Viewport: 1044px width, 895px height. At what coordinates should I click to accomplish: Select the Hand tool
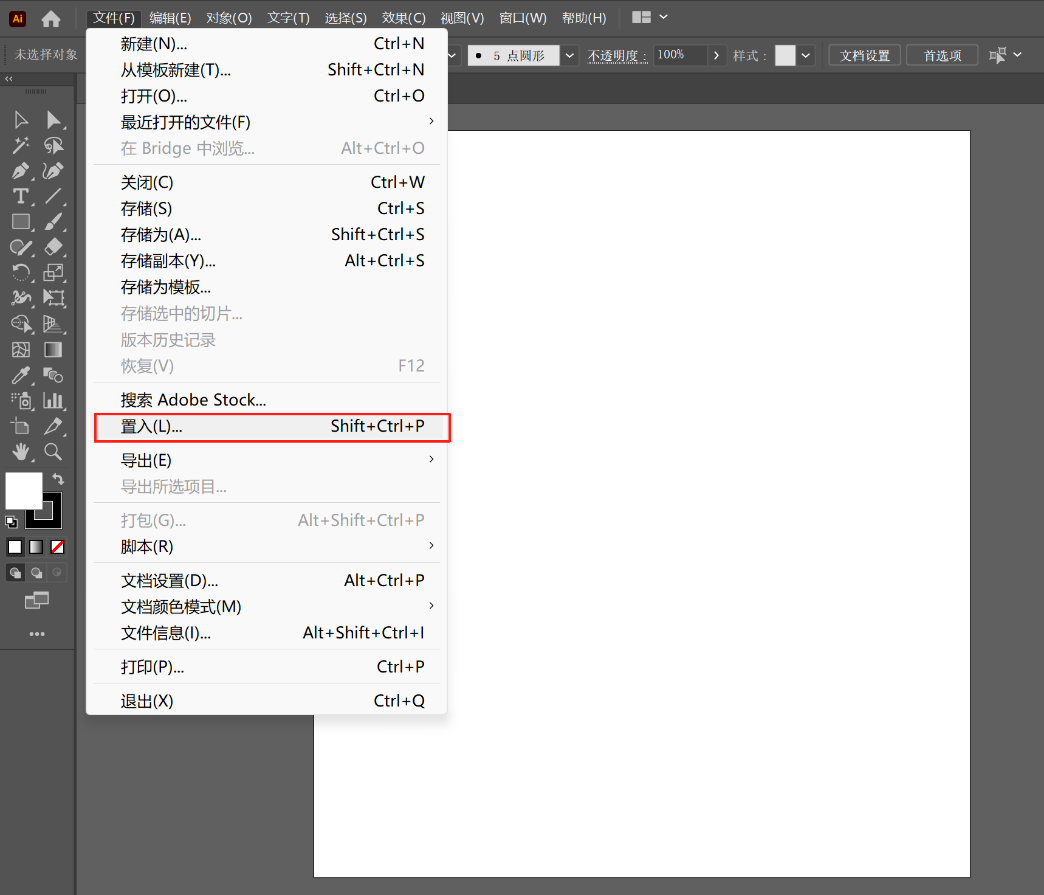21,452
